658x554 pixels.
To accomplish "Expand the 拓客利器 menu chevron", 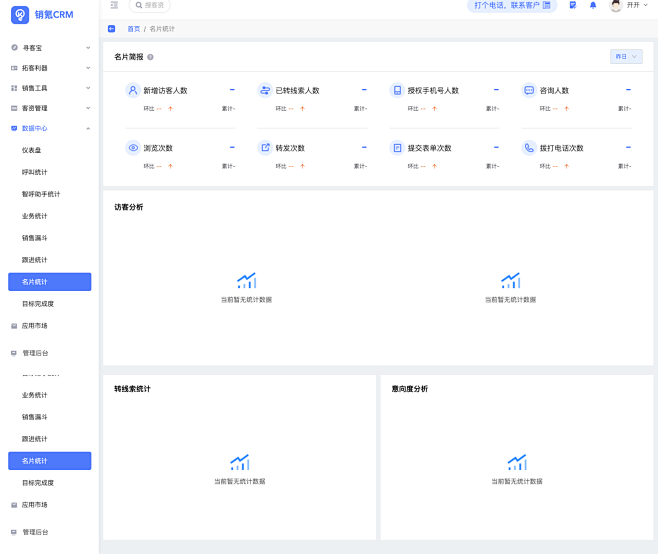I will tap(88, 68).
